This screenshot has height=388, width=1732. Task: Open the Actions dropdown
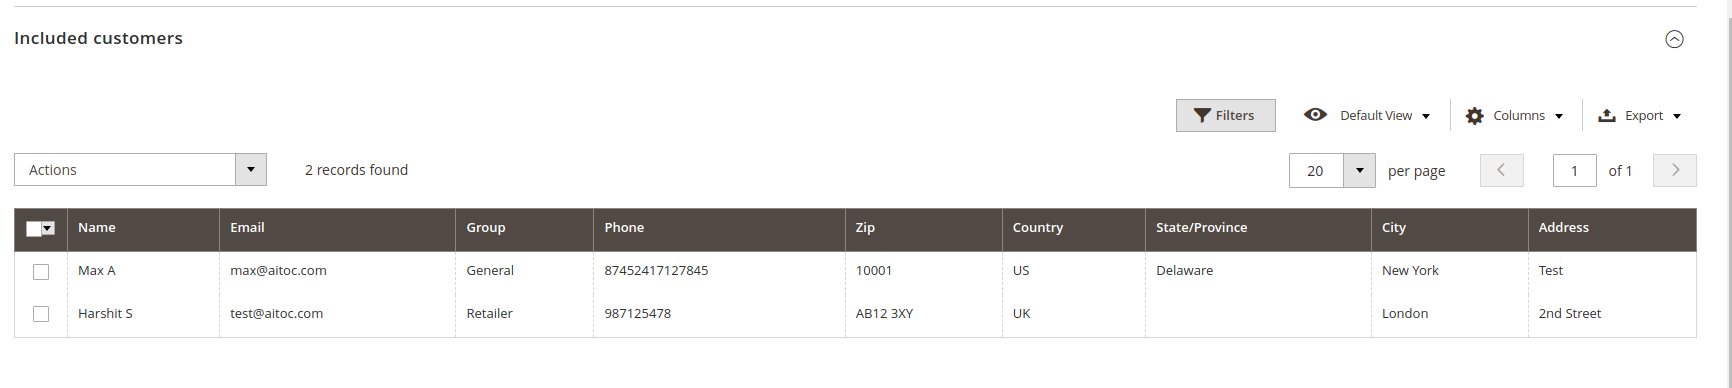coord(140,170)
